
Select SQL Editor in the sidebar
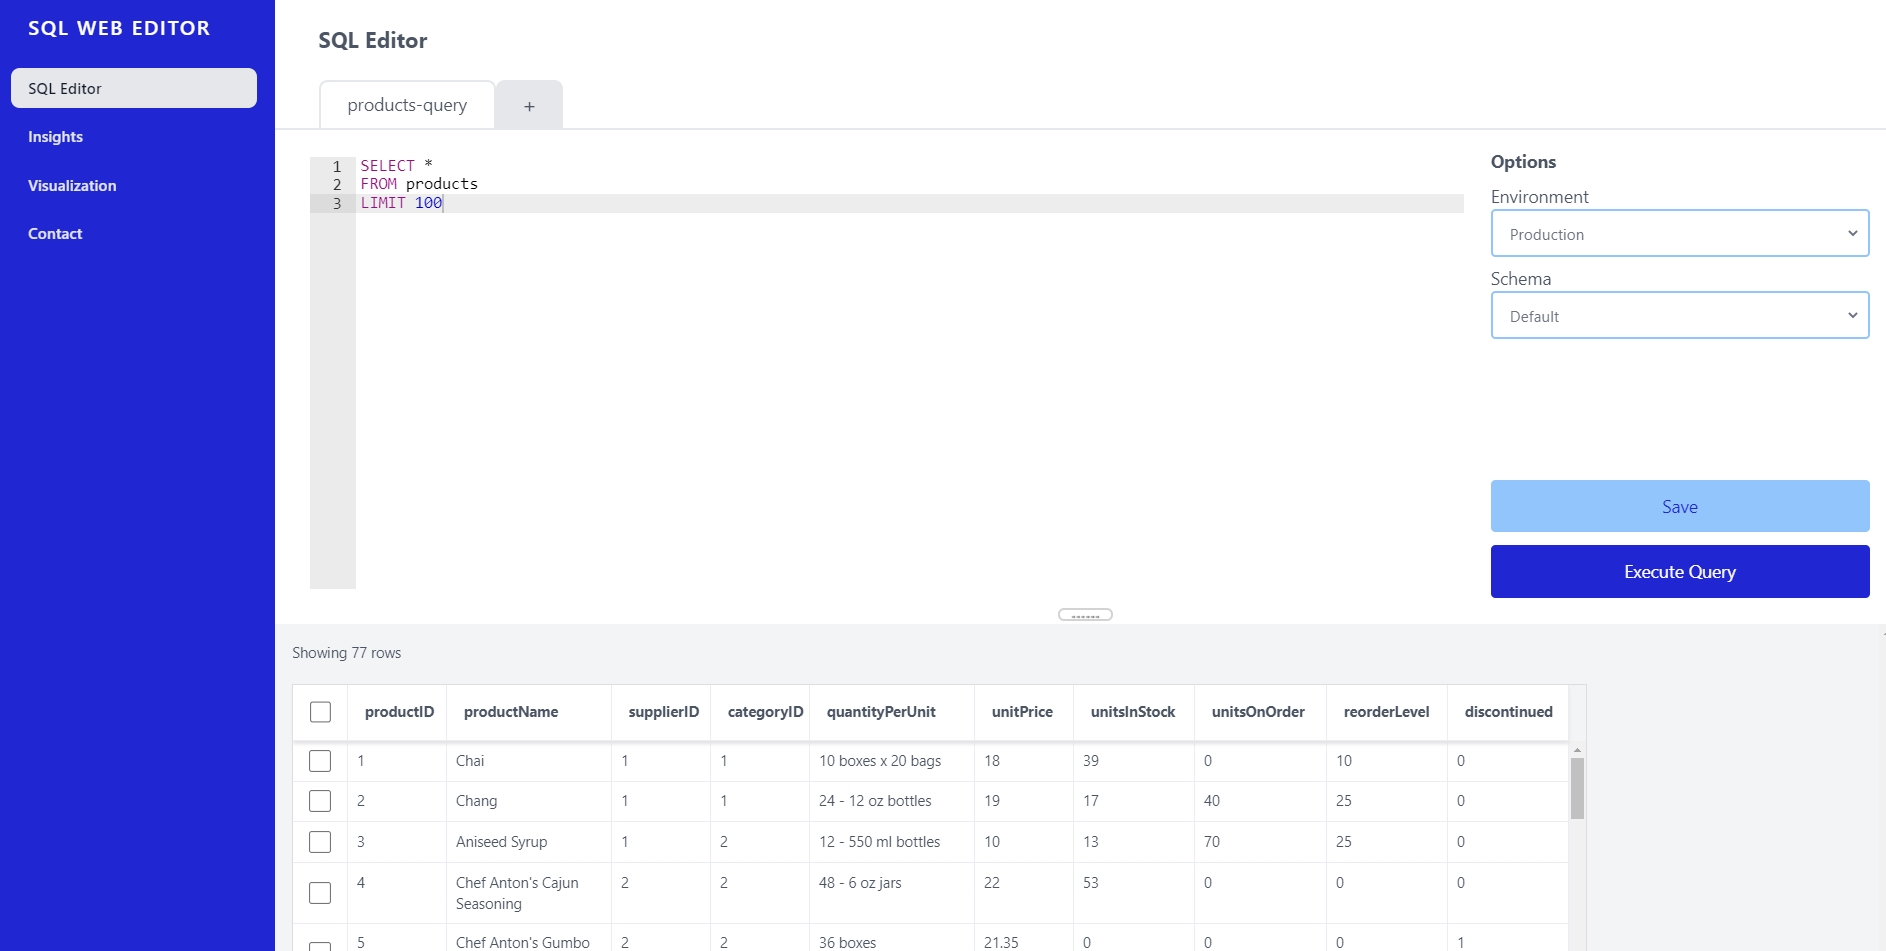click(x=133, y=88)
